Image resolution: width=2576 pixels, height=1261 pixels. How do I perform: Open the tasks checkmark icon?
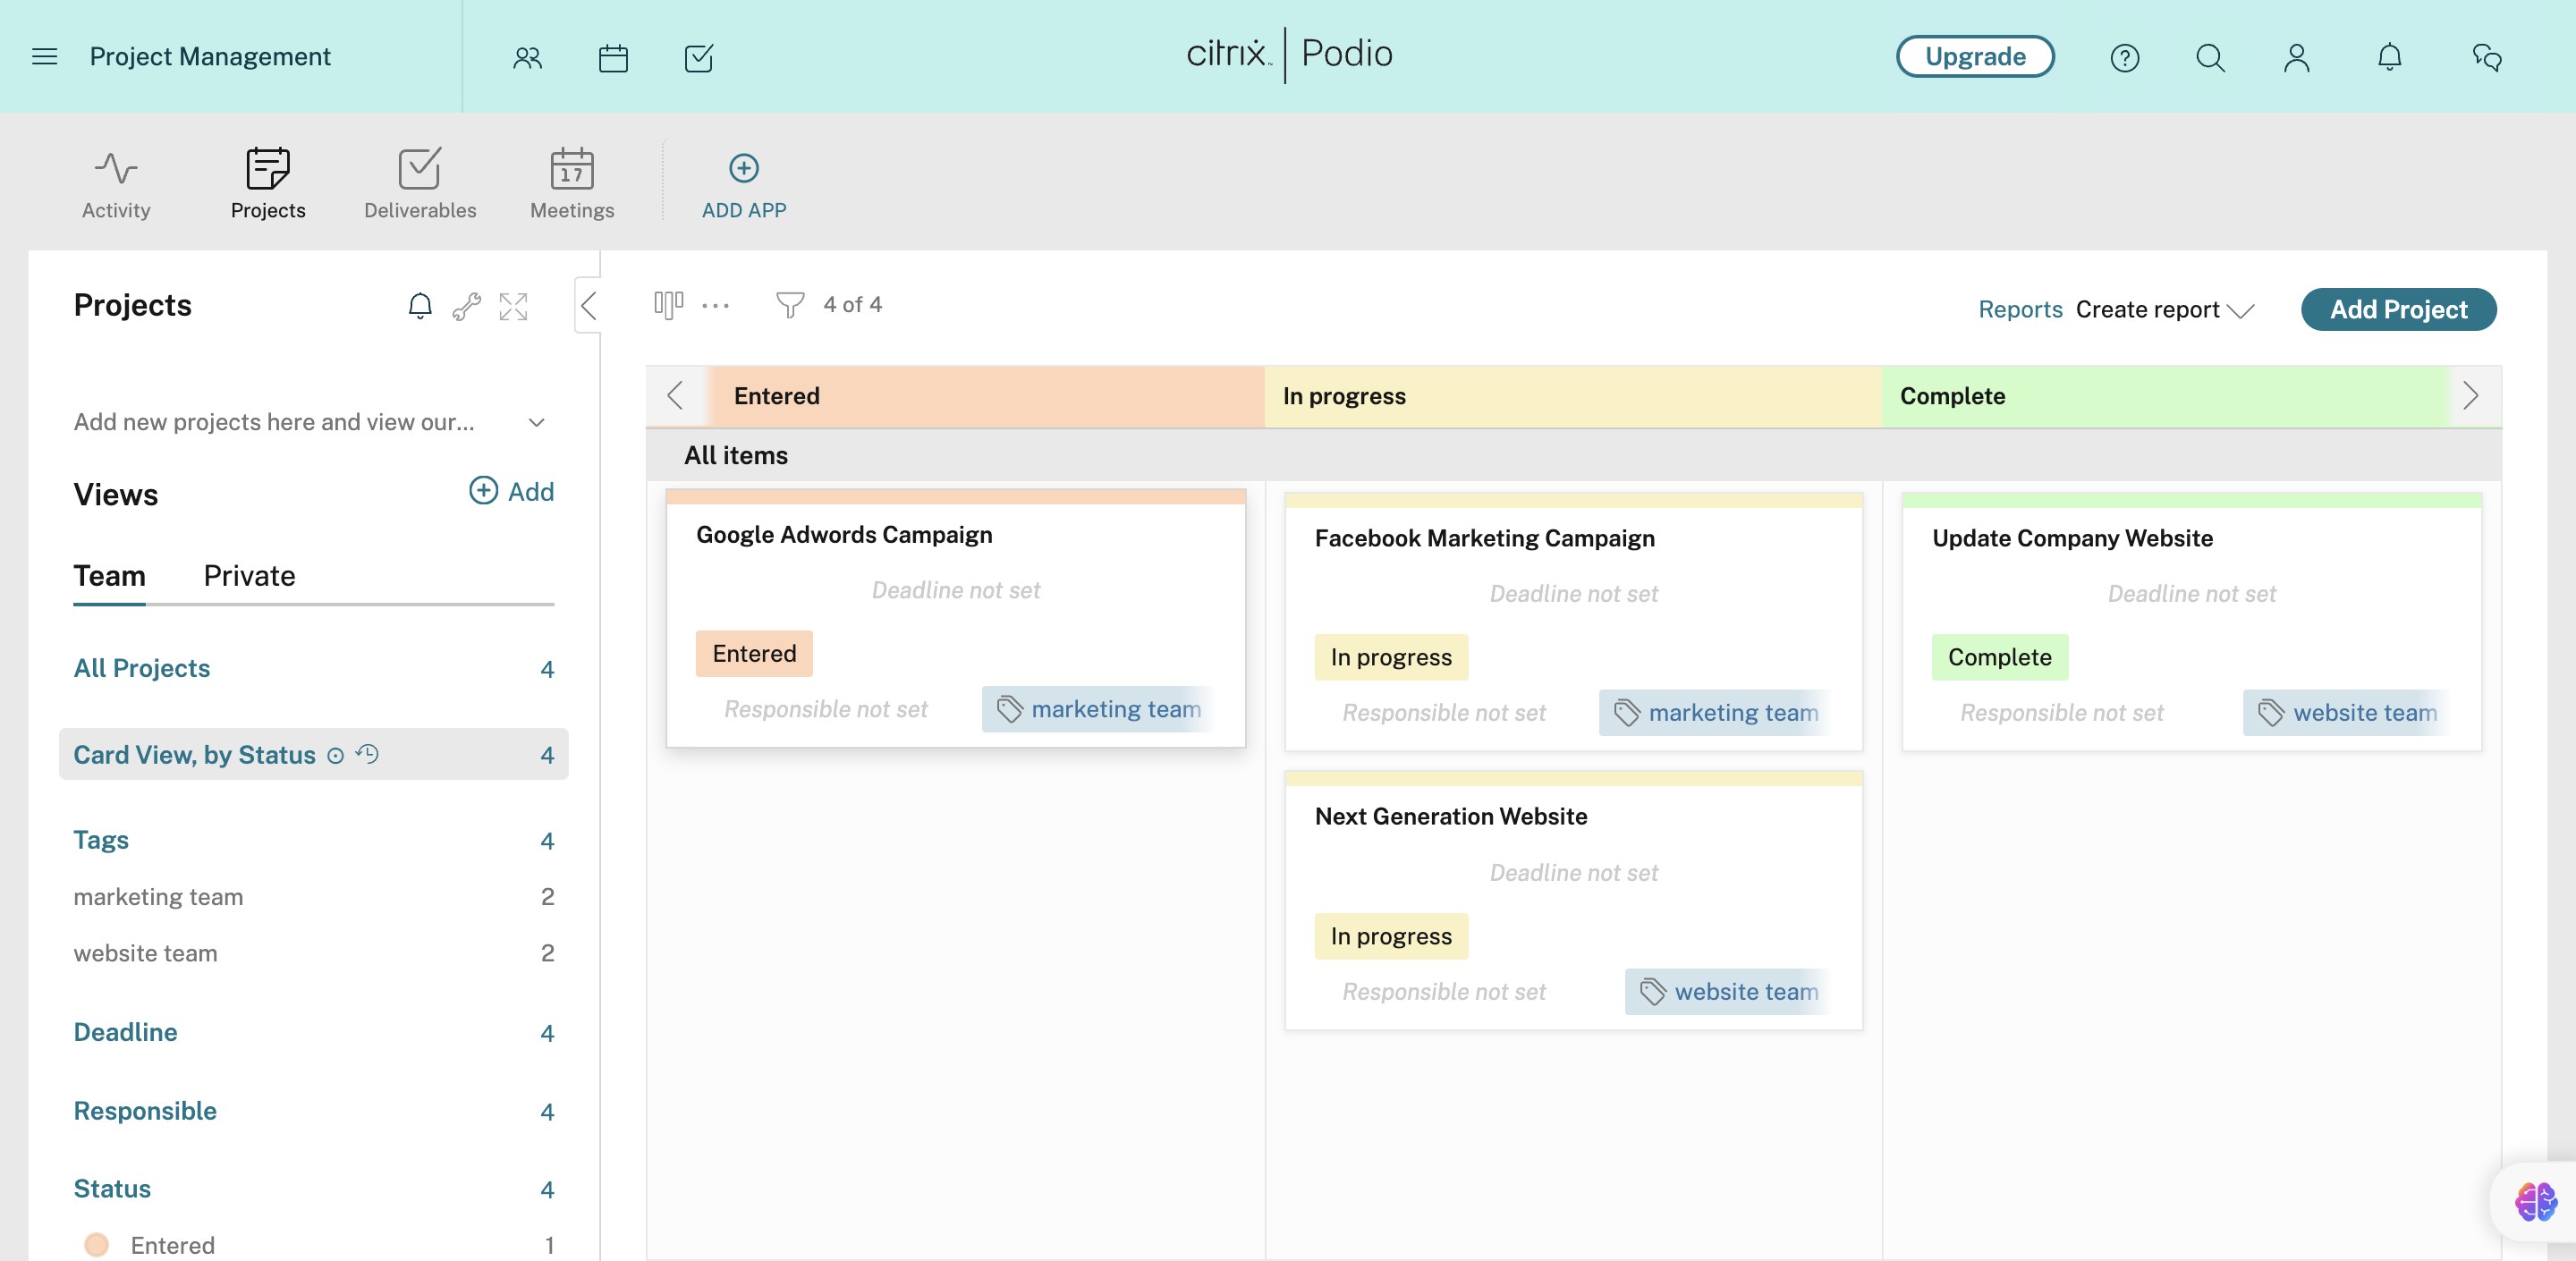pyautogui.click(x=699, y=58)
